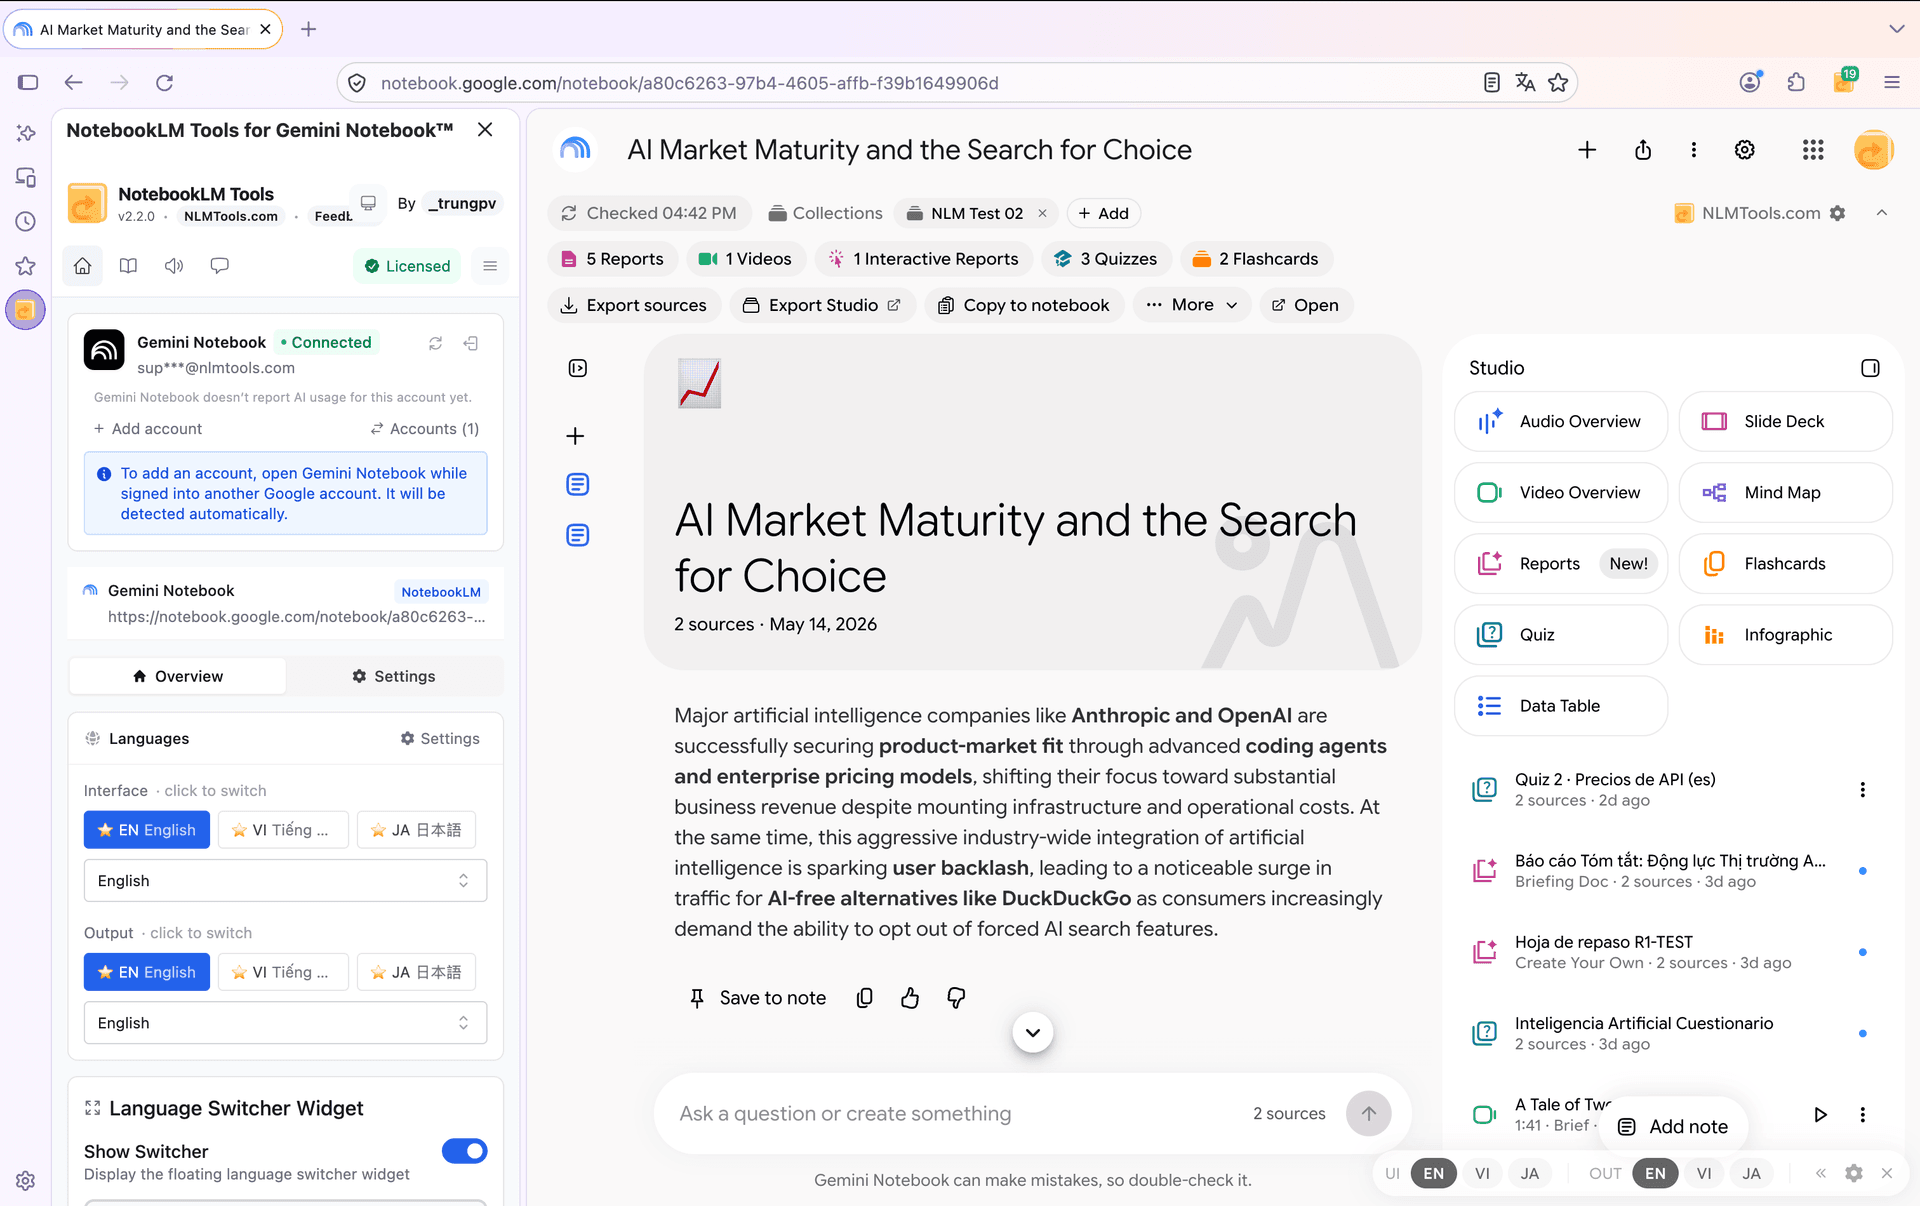Open the Output language English dropdown
Screen dimensions: 1920x1206
click(x=285, y=1023)
